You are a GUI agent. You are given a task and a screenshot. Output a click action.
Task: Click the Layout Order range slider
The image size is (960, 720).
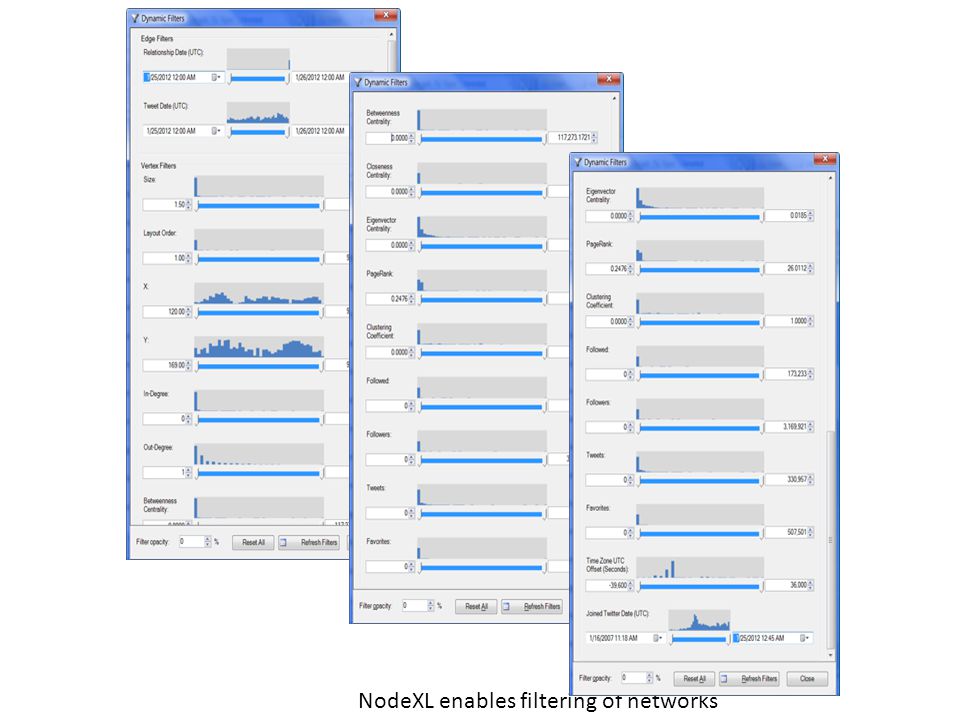click(259, 259)
